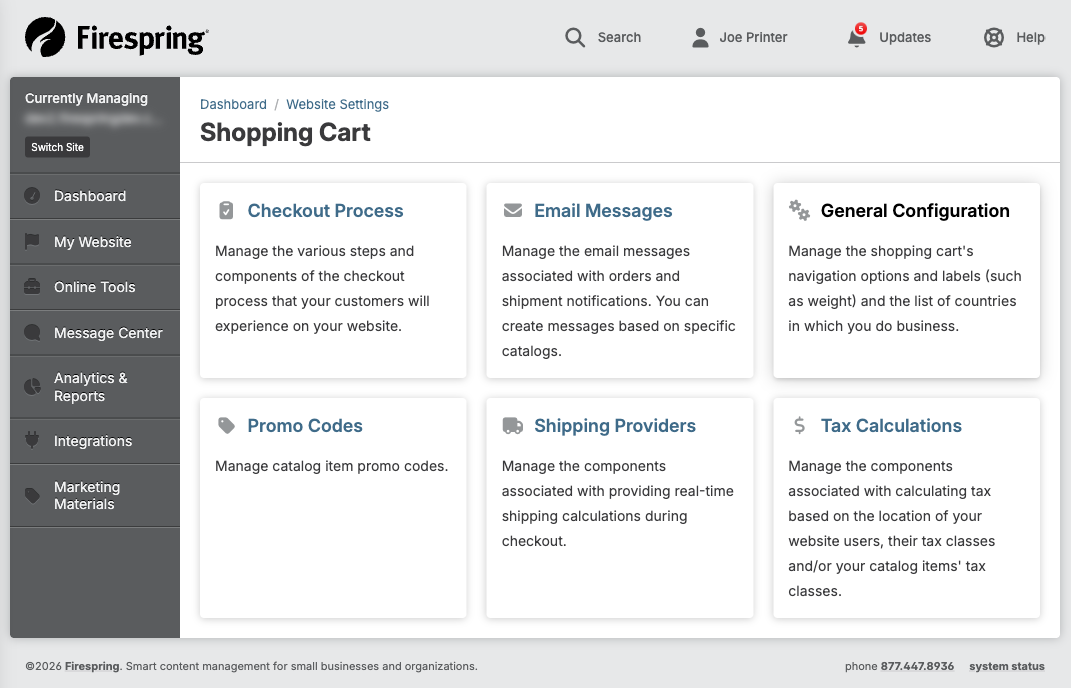Click the Email Messages envelope icon
The height and width of the screenshot is (688, 1071).
click(513, 210)
